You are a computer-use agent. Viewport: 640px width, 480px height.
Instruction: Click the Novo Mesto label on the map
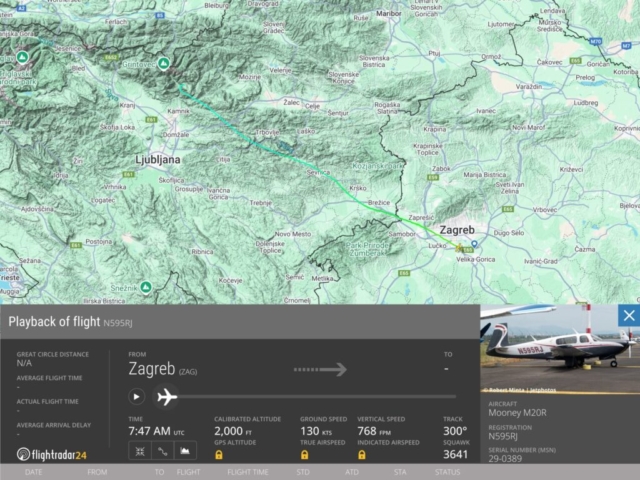pos(293,234)
